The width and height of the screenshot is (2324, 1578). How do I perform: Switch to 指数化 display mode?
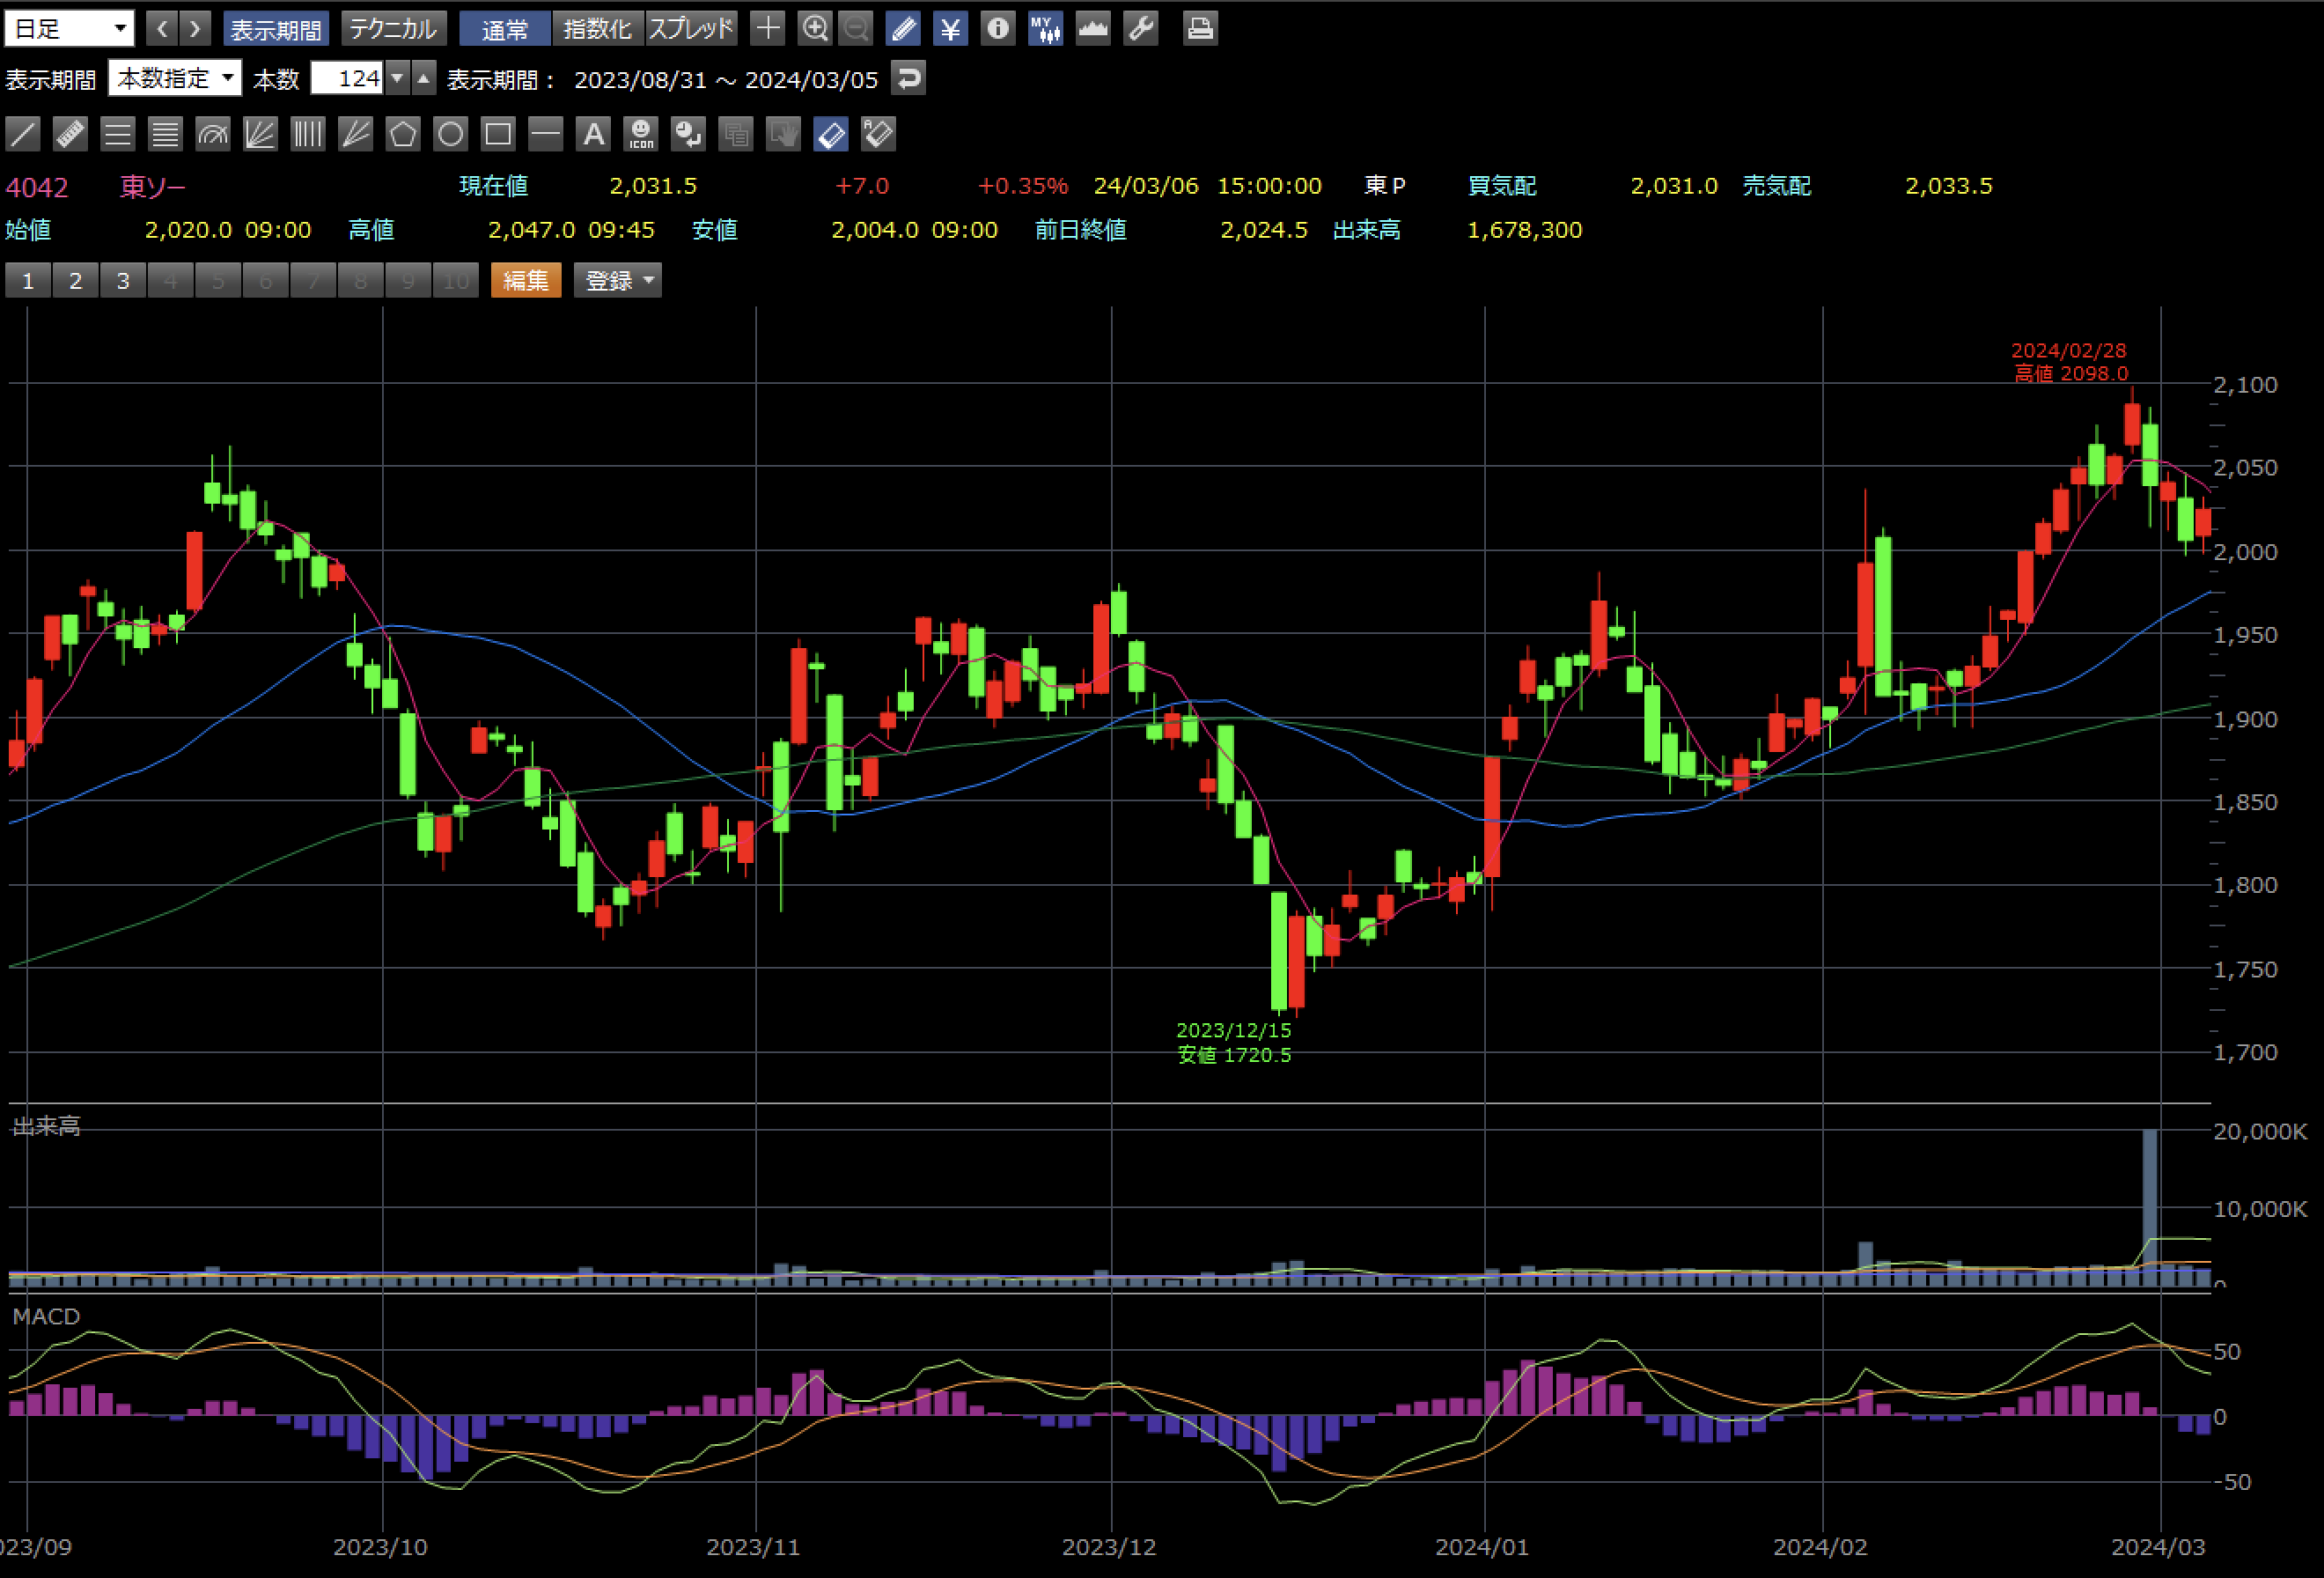(x=597, y=28)
